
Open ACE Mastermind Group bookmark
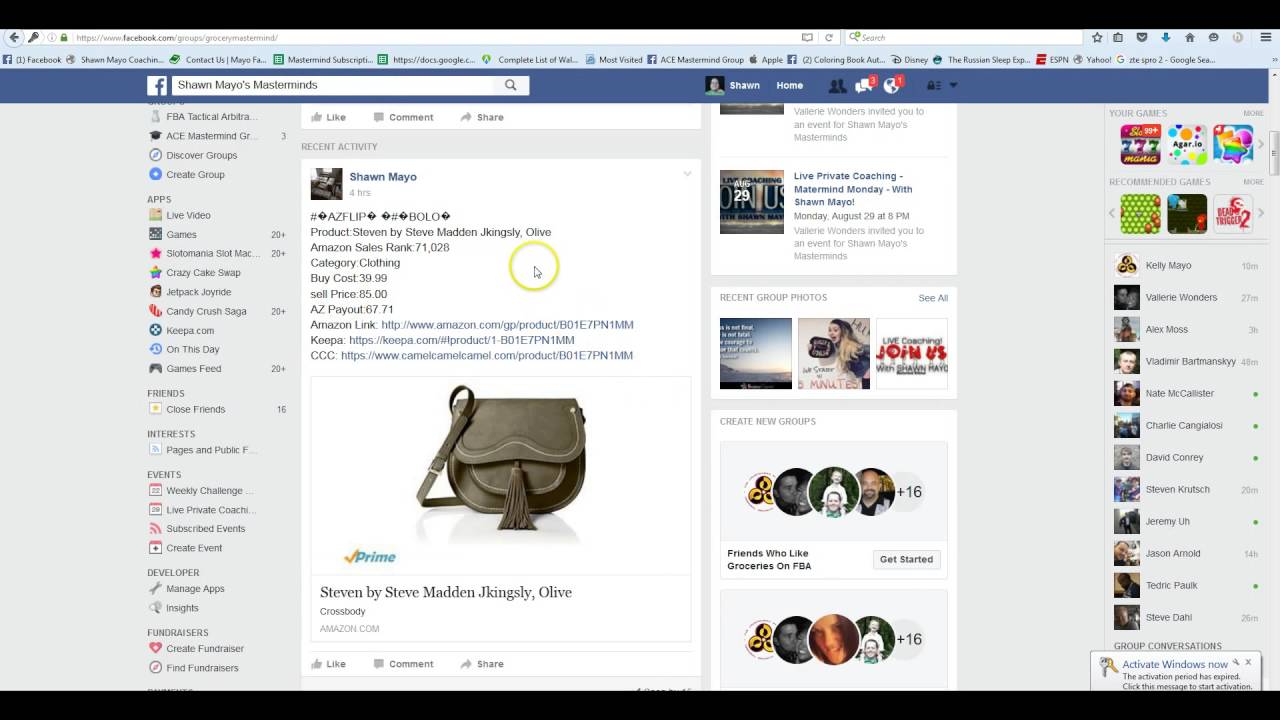tap(695, 59)
